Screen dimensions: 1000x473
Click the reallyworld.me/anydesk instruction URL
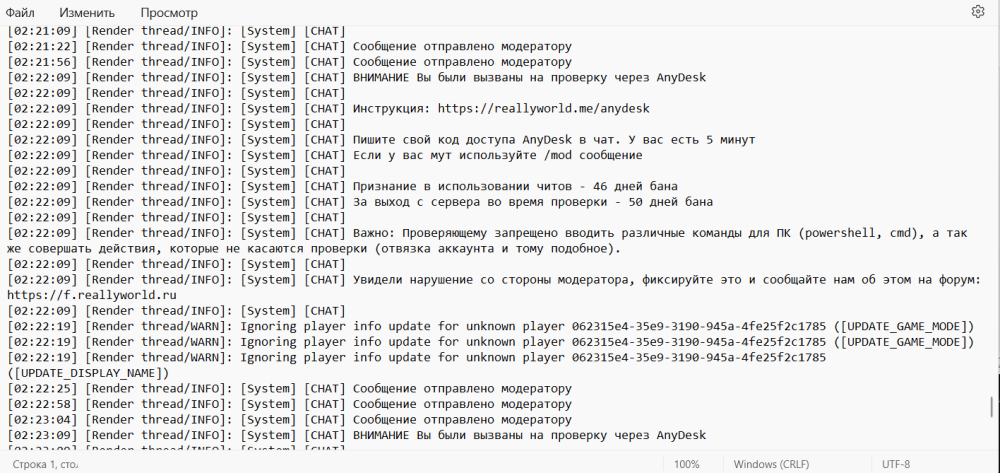(x=543, y=108)
